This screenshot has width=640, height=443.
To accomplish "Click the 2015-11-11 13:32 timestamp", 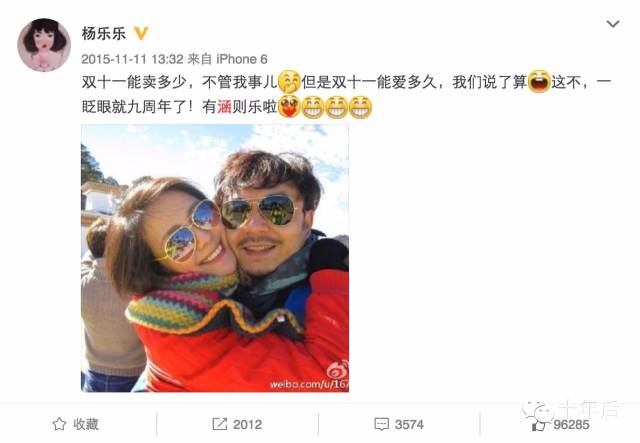I will pyautogui.click(x=132, y=59).
